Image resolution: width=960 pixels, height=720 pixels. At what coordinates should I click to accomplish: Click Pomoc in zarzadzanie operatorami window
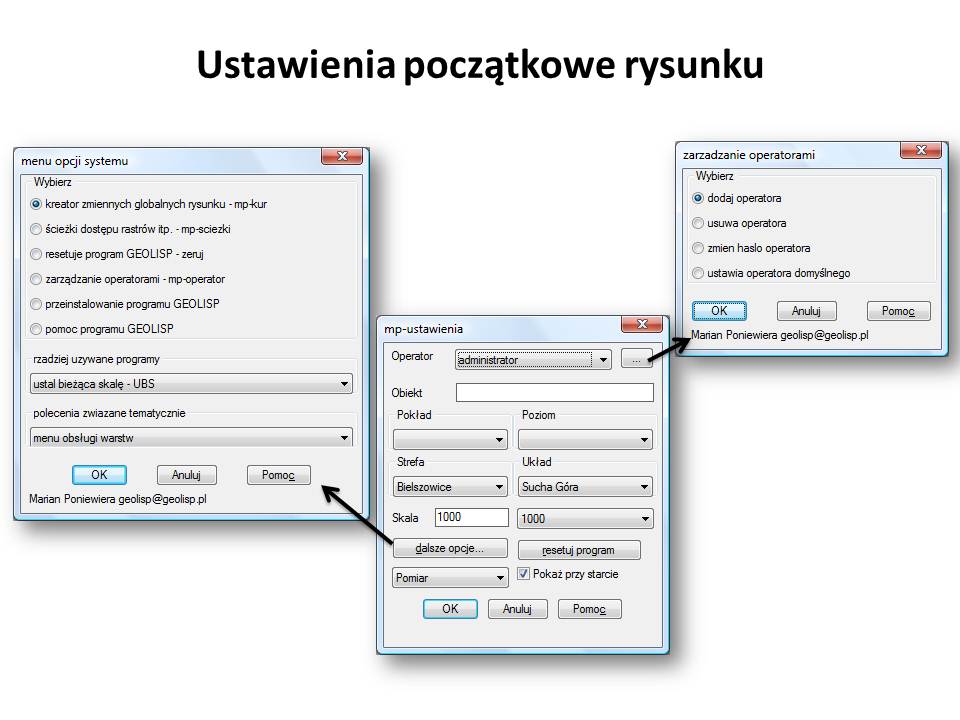(899, 310)
